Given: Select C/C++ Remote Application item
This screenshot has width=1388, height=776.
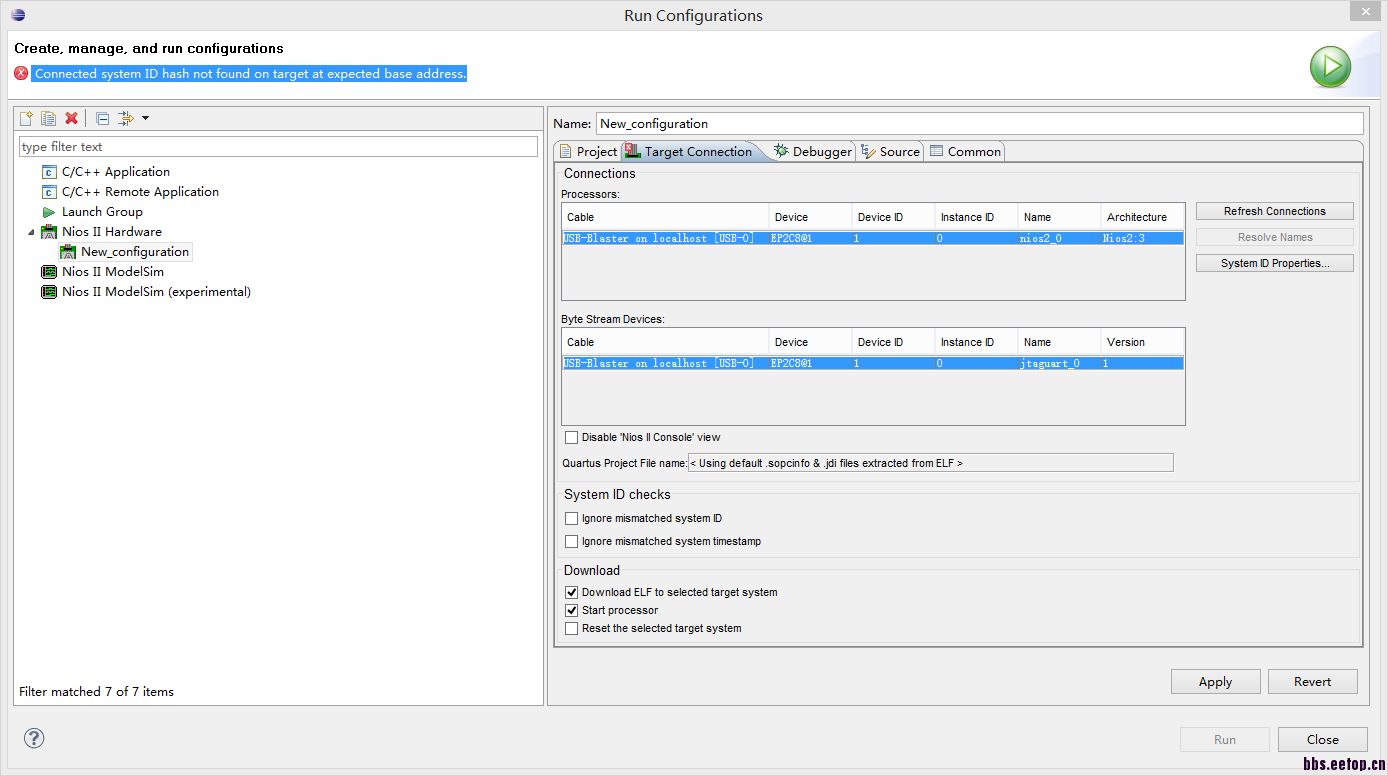Looking at the screenshot, I should pos(130,192).
